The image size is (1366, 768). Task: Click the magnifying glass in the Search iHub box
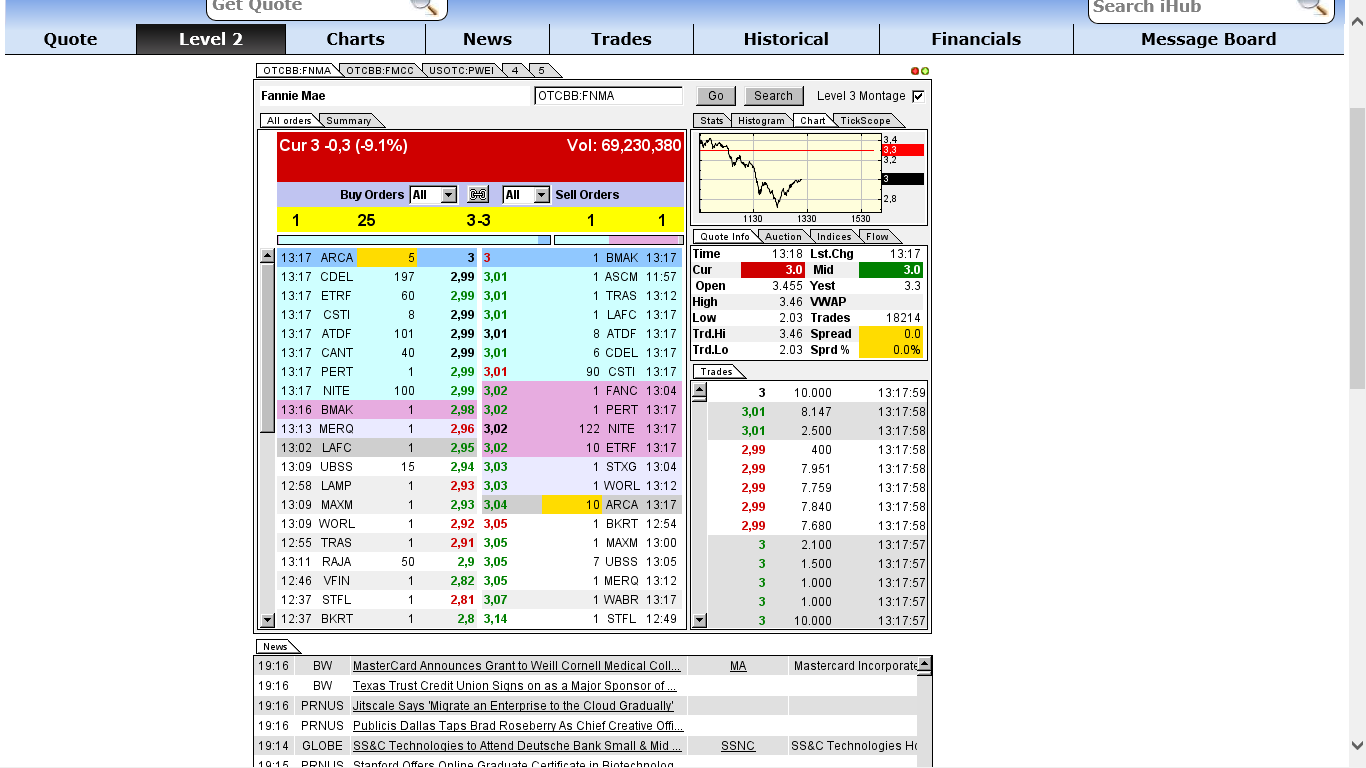pos(1313,8)
